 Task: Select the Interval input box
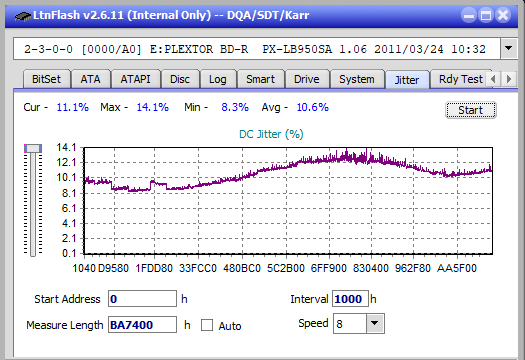click(350, 299)
